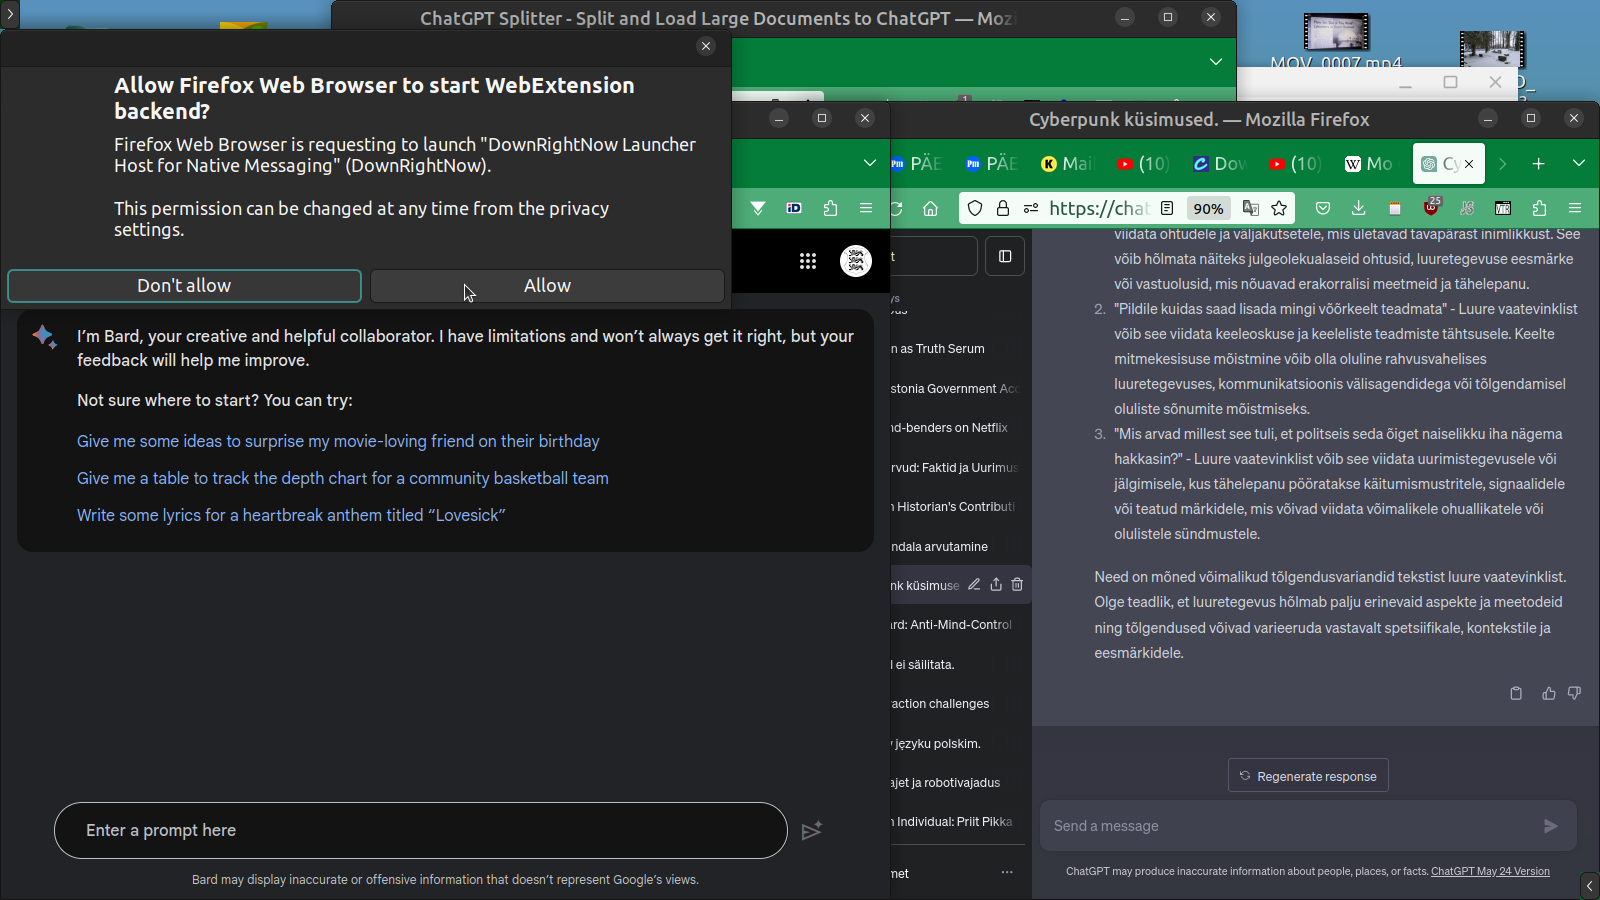Delete the selected Cyberpunk küsimused chat
The width and height of the screenshot is (1600, 900).
1017,585
